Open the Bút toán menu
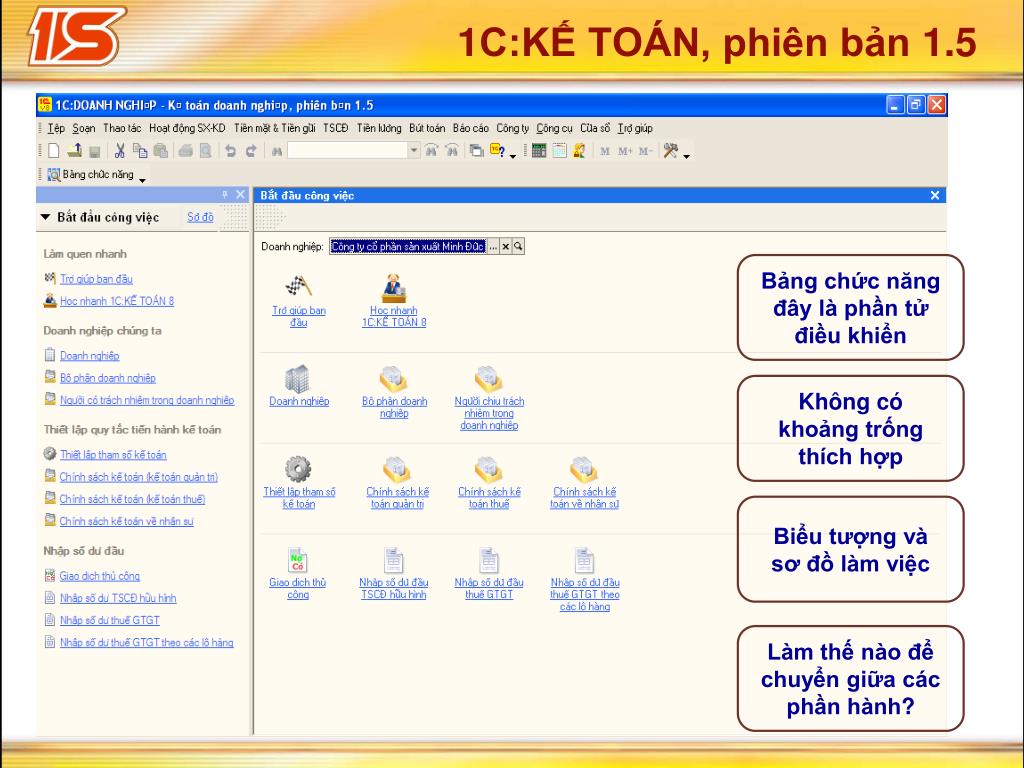The height and width of the screenshot is (768, 1024). pyautogui.click(x=426, y=128)
